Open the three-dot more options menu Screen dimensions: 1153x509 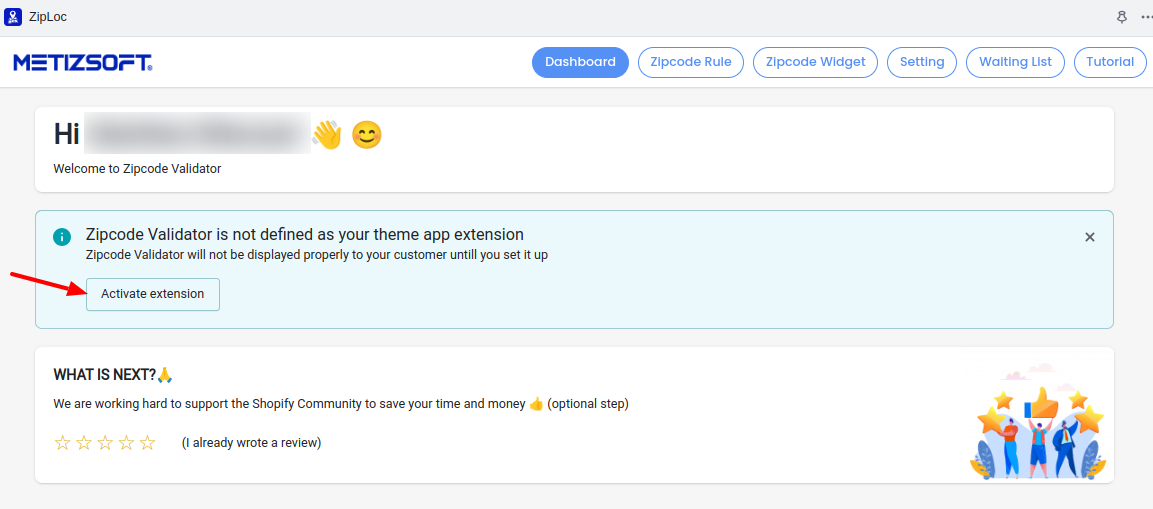click(1145, 17)
